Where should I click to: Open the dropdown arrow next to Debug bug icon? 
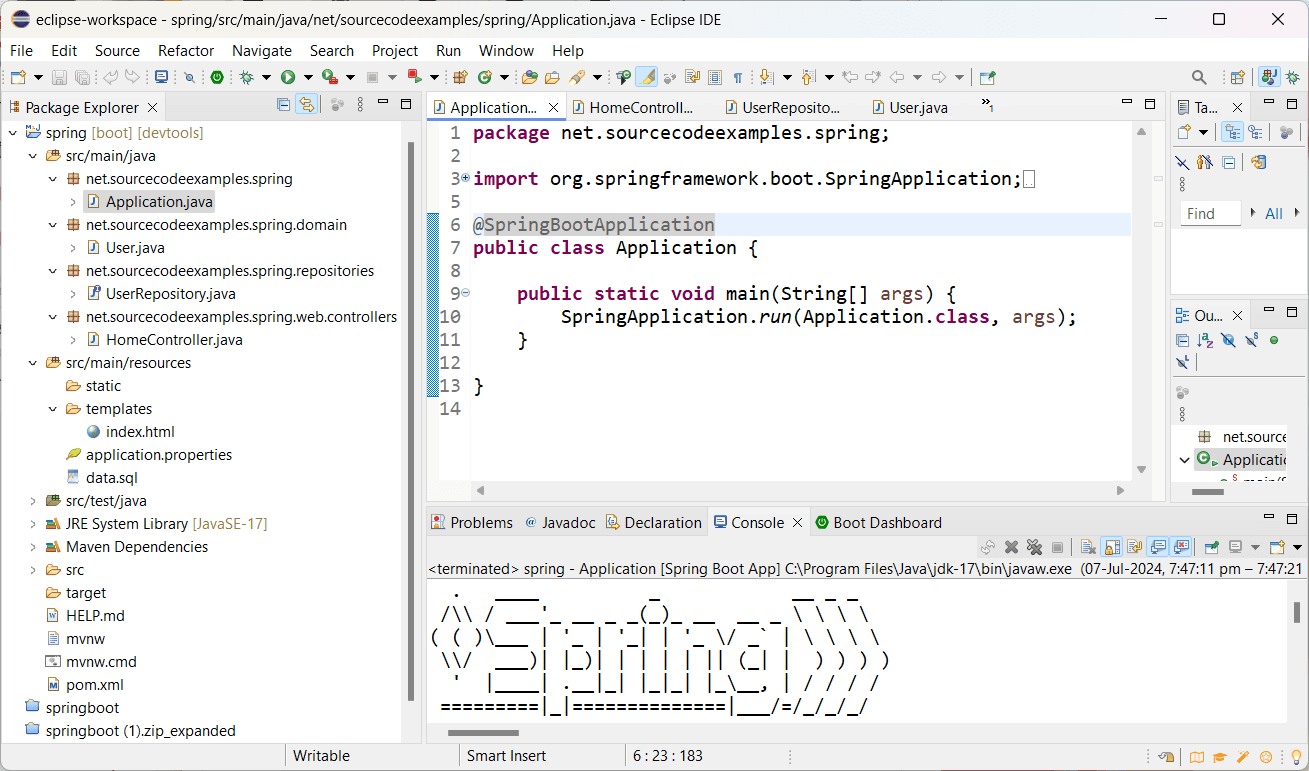click(x=265, y=77)
